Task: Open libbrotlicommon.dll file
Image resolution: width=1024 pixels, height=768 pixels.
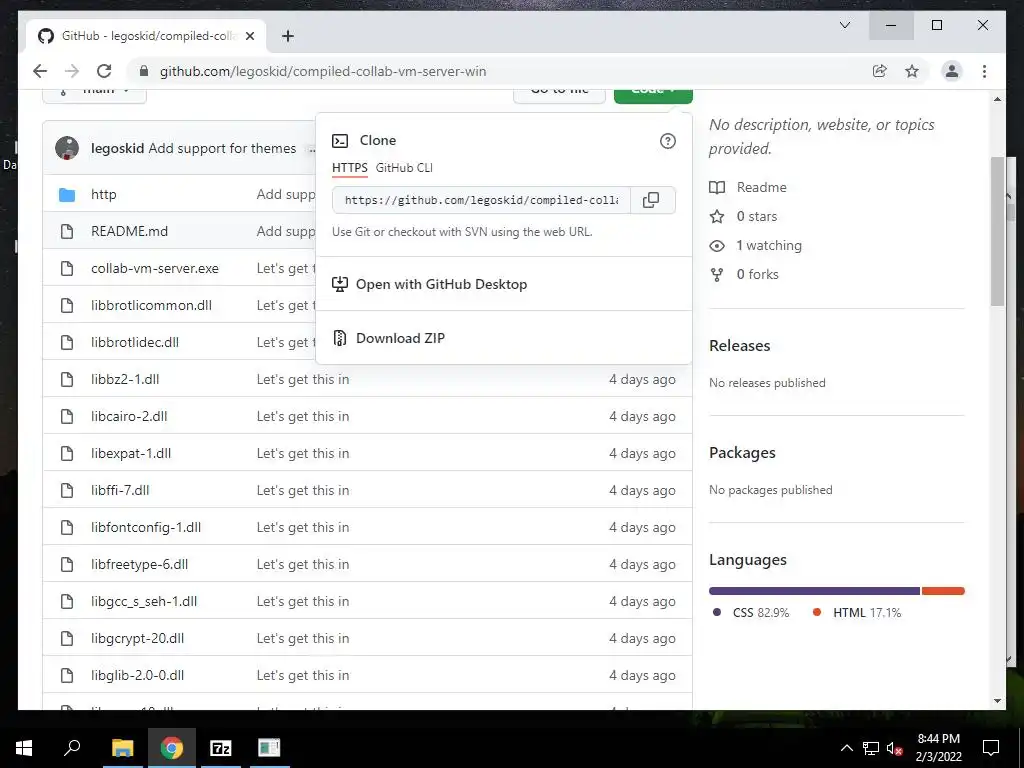Action: tap(152, 305)
